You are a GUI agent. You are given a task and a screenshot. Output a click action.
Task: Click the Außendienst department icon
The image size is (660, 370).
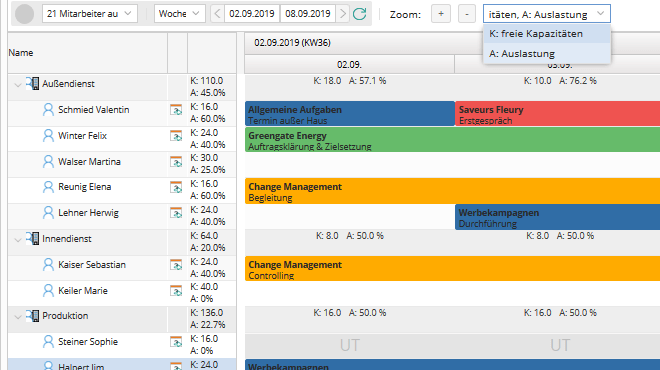point(32,83)
